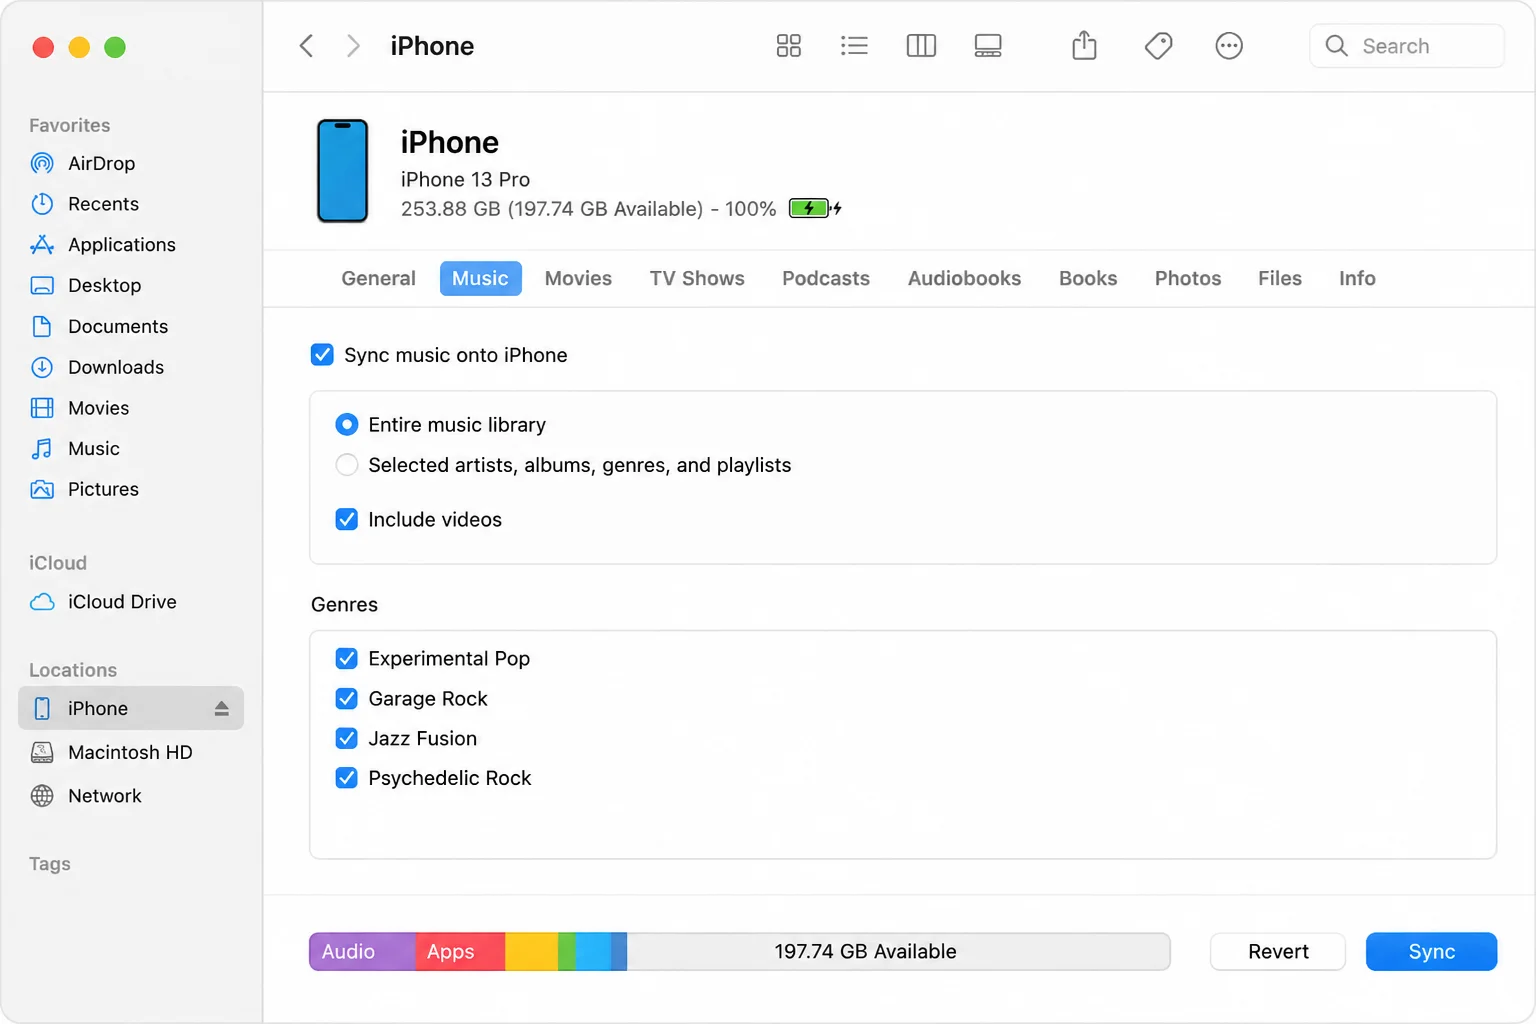This screenshot has width=1536, height=1024.
Task: Open the Photos tab
Action: pos(1188,279)
